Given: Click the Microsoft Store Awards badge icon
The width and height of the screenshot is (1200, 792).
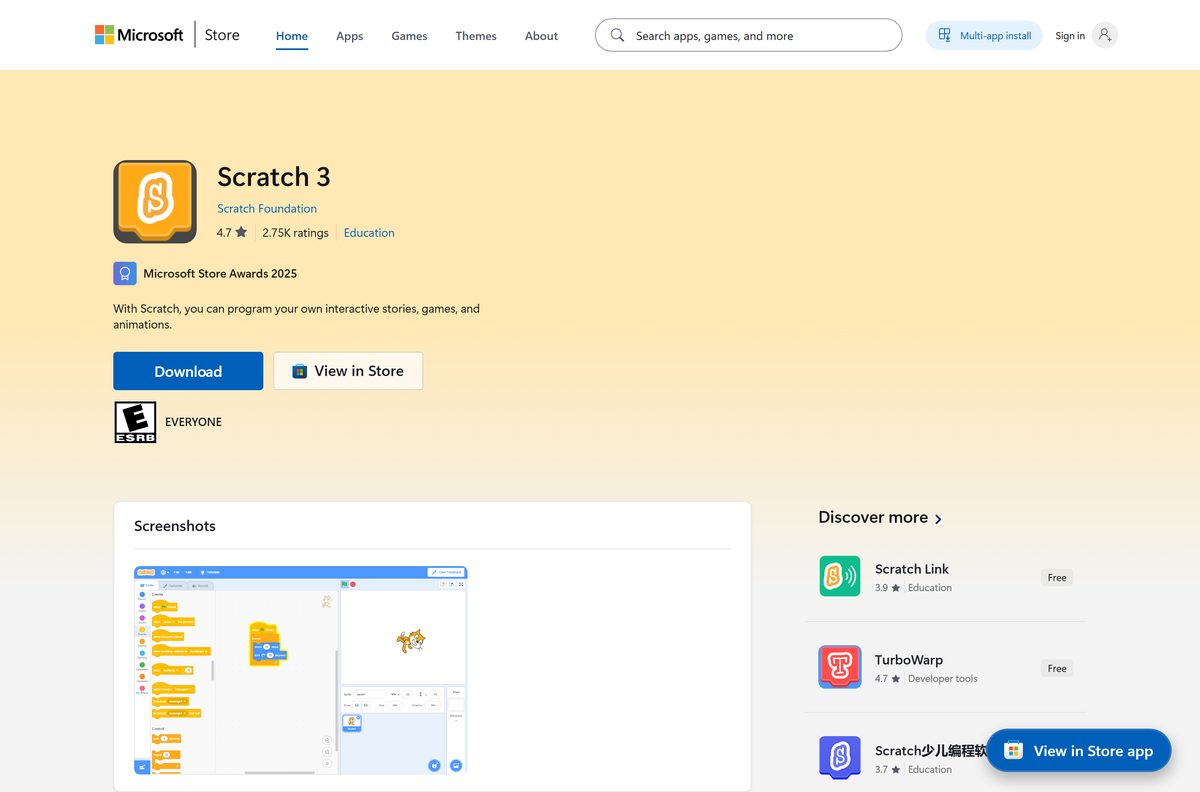Looking at the screenshot, I should click(124, 273).
